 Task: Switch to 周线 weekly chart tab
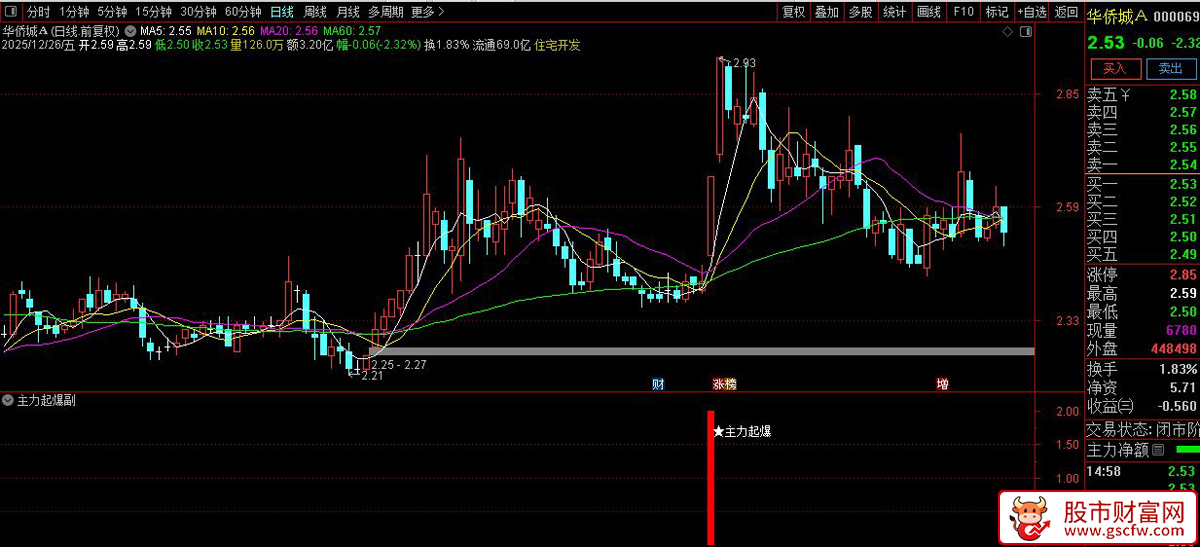click(315, 12)
